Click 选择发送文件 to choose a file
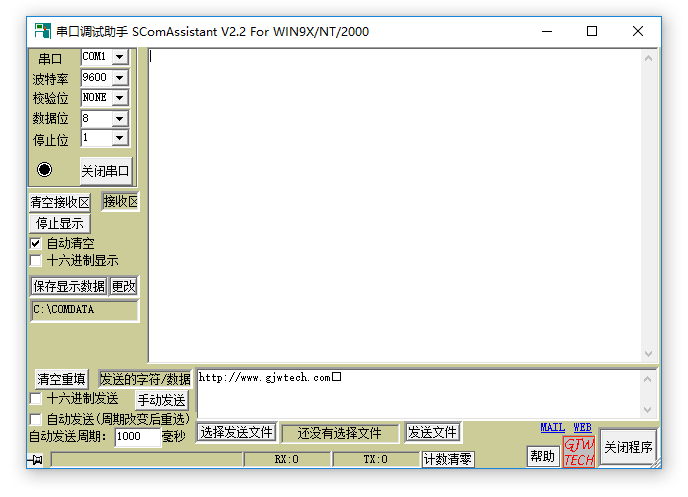Screen dimensions: 688x497 point(236,433)
